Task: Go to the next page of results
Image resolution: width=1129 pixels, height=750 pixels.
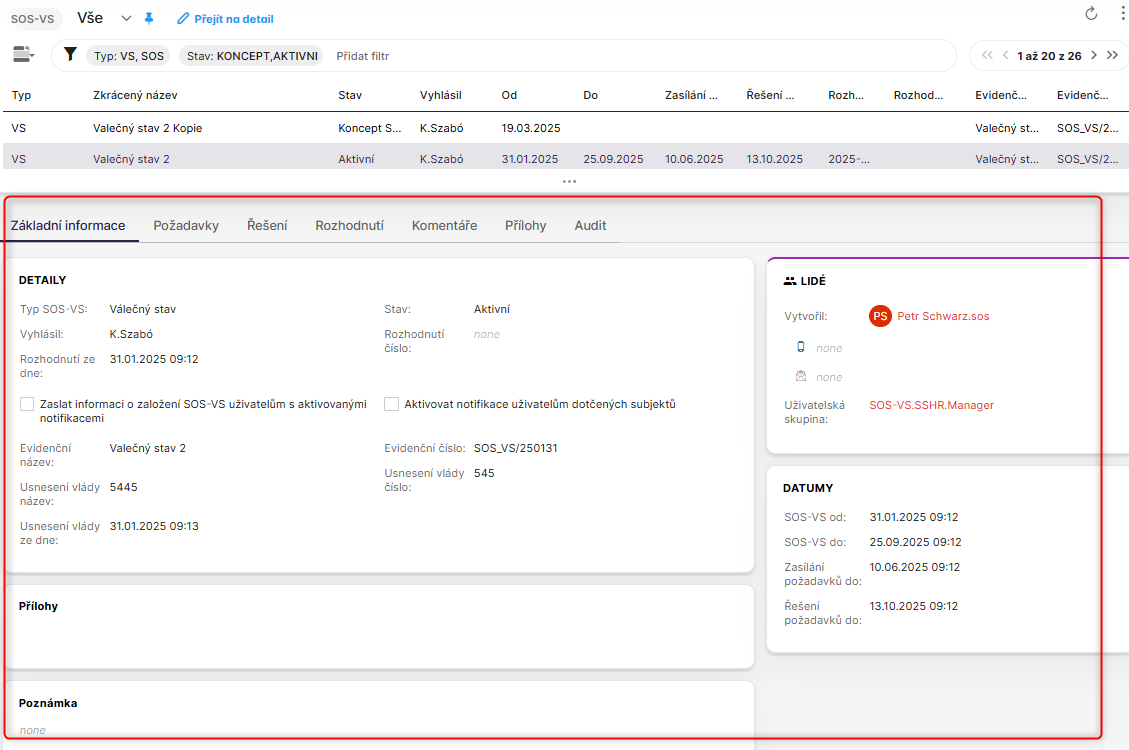Action: pyautogui.click(x=1094, y=56)
